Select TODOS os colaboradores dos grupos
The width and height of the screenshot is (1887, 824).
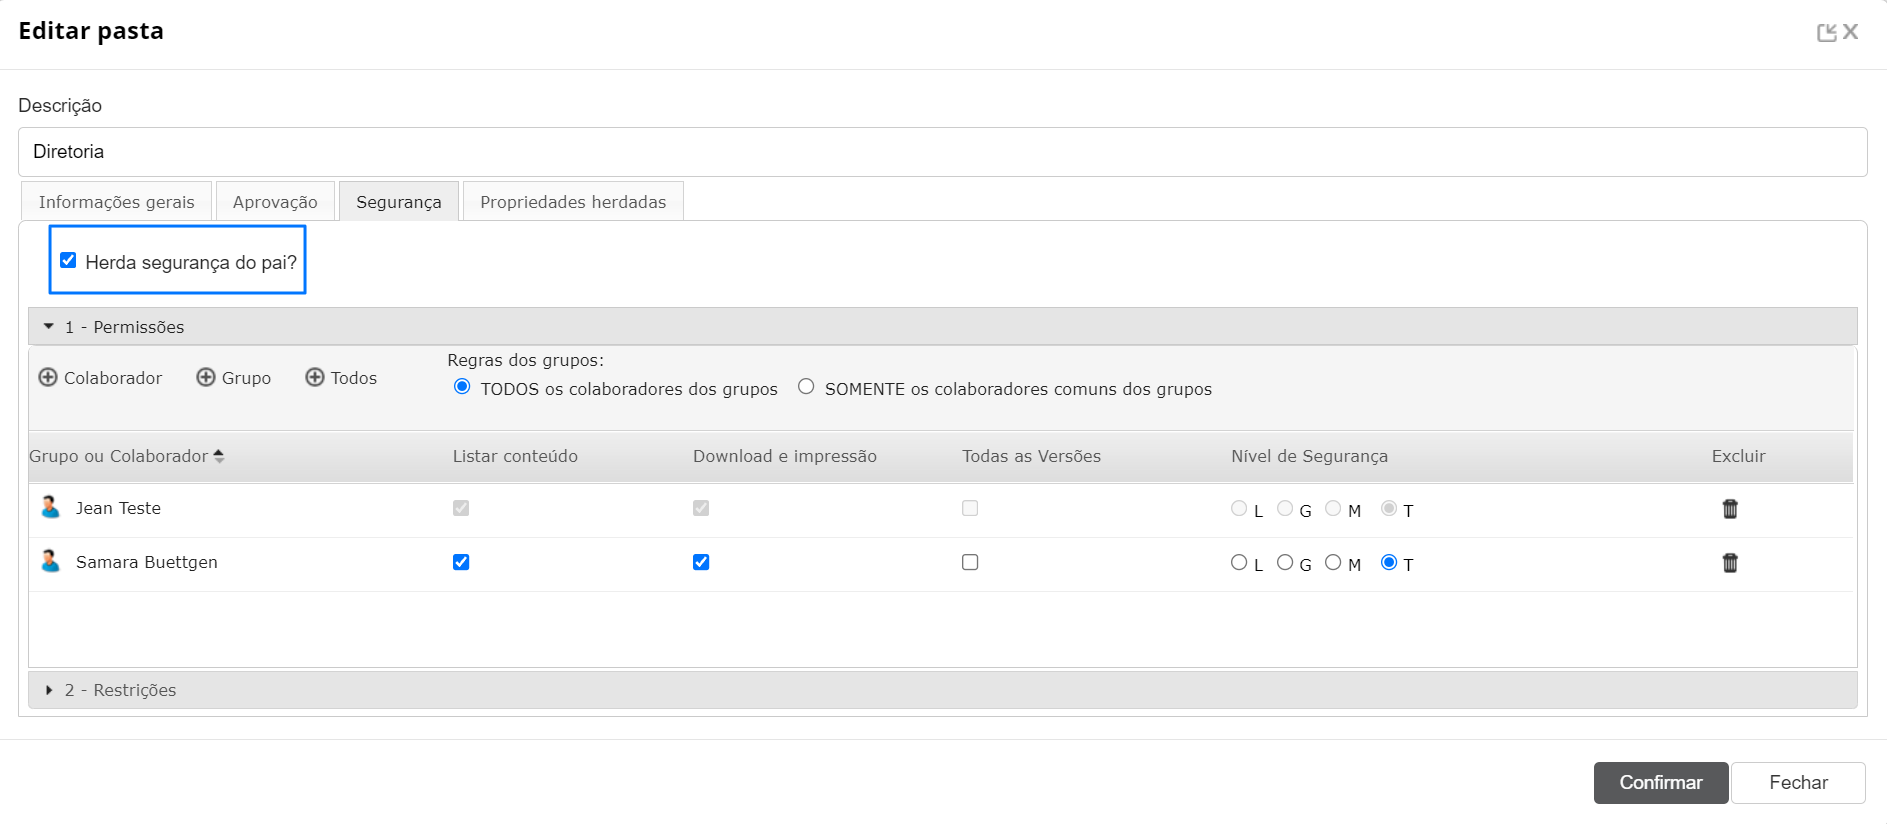pyautogui.click(x=462, y=387)
